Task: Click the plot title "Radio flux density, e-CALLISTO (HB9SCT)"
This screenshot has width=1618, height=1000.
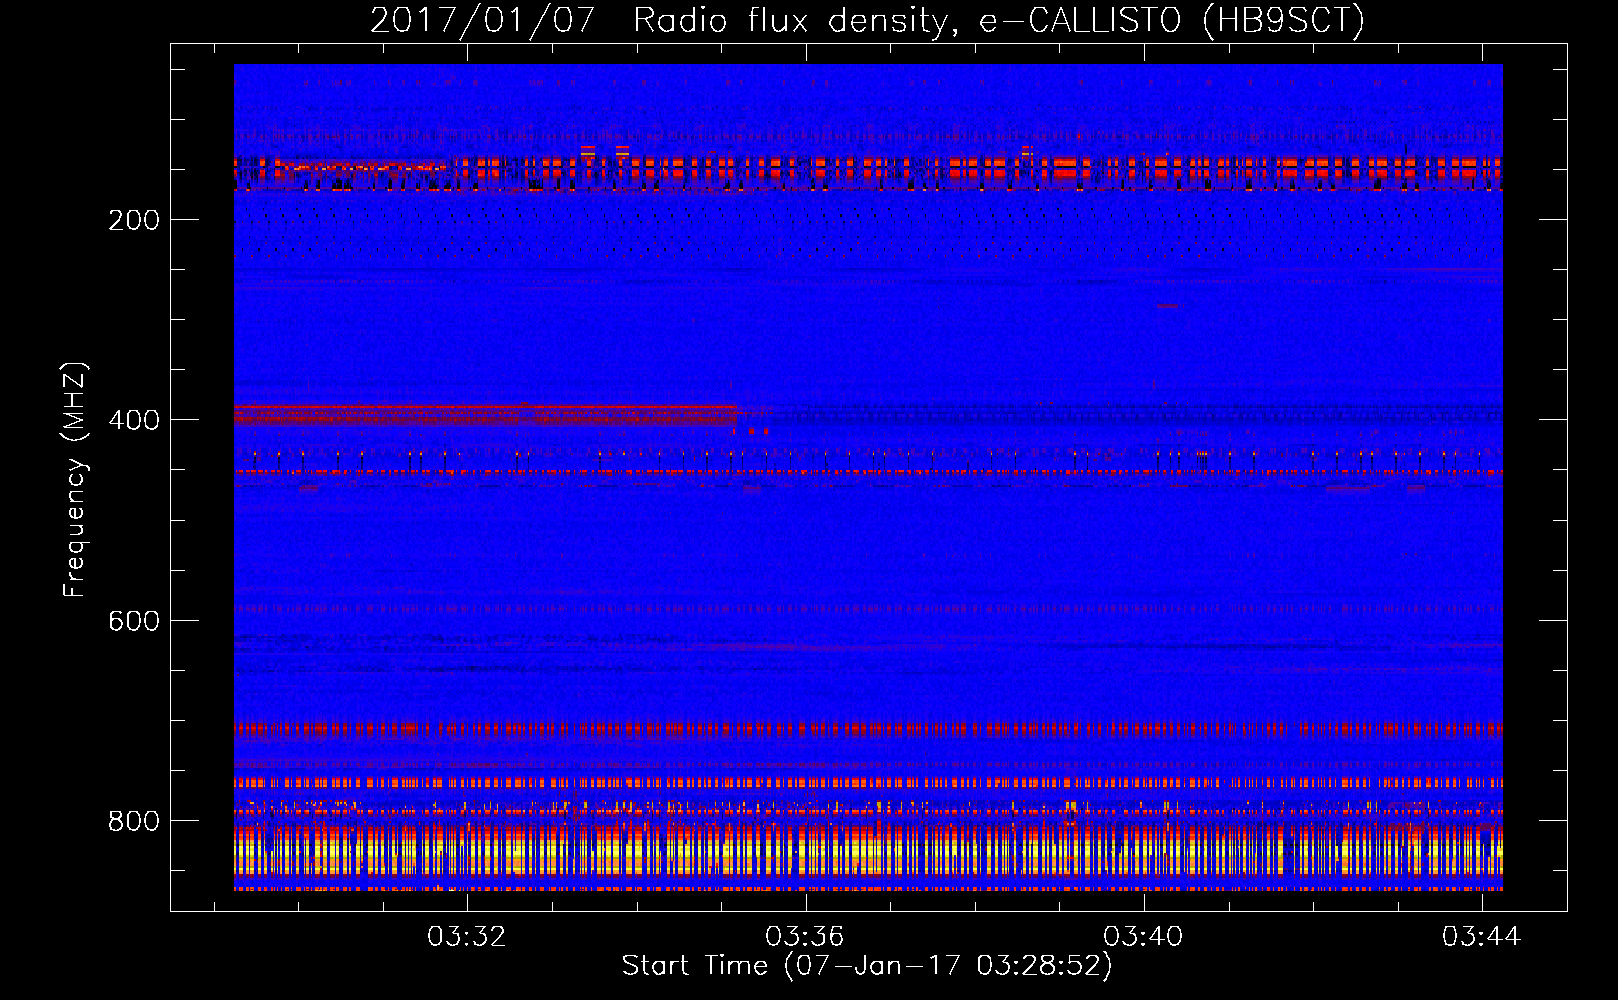Action: 998,20
